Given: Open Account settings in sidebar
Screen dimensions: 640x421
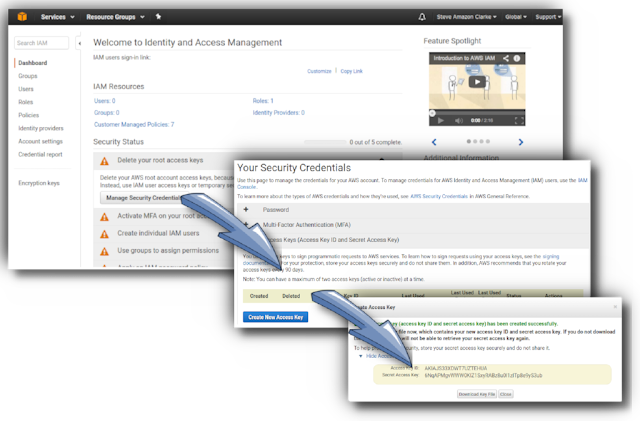Looking at the screenshot, I should 40,141.
